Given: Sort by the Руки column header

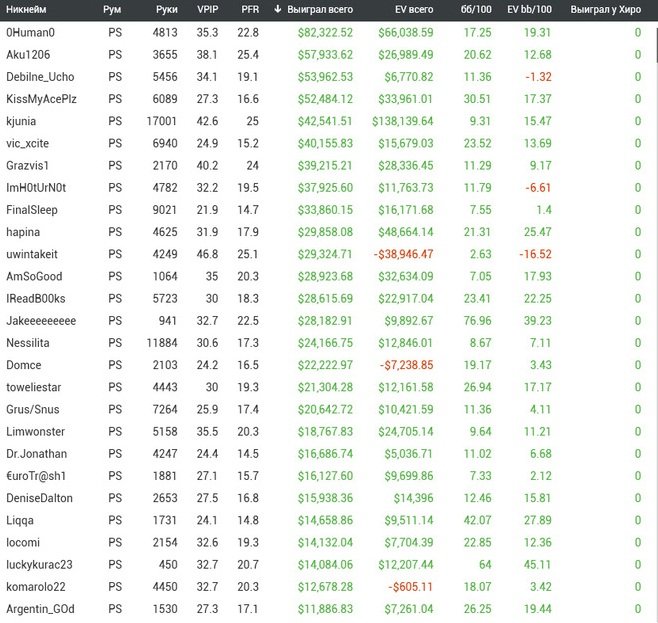Looking at the screenshot, I should [166, 9].
